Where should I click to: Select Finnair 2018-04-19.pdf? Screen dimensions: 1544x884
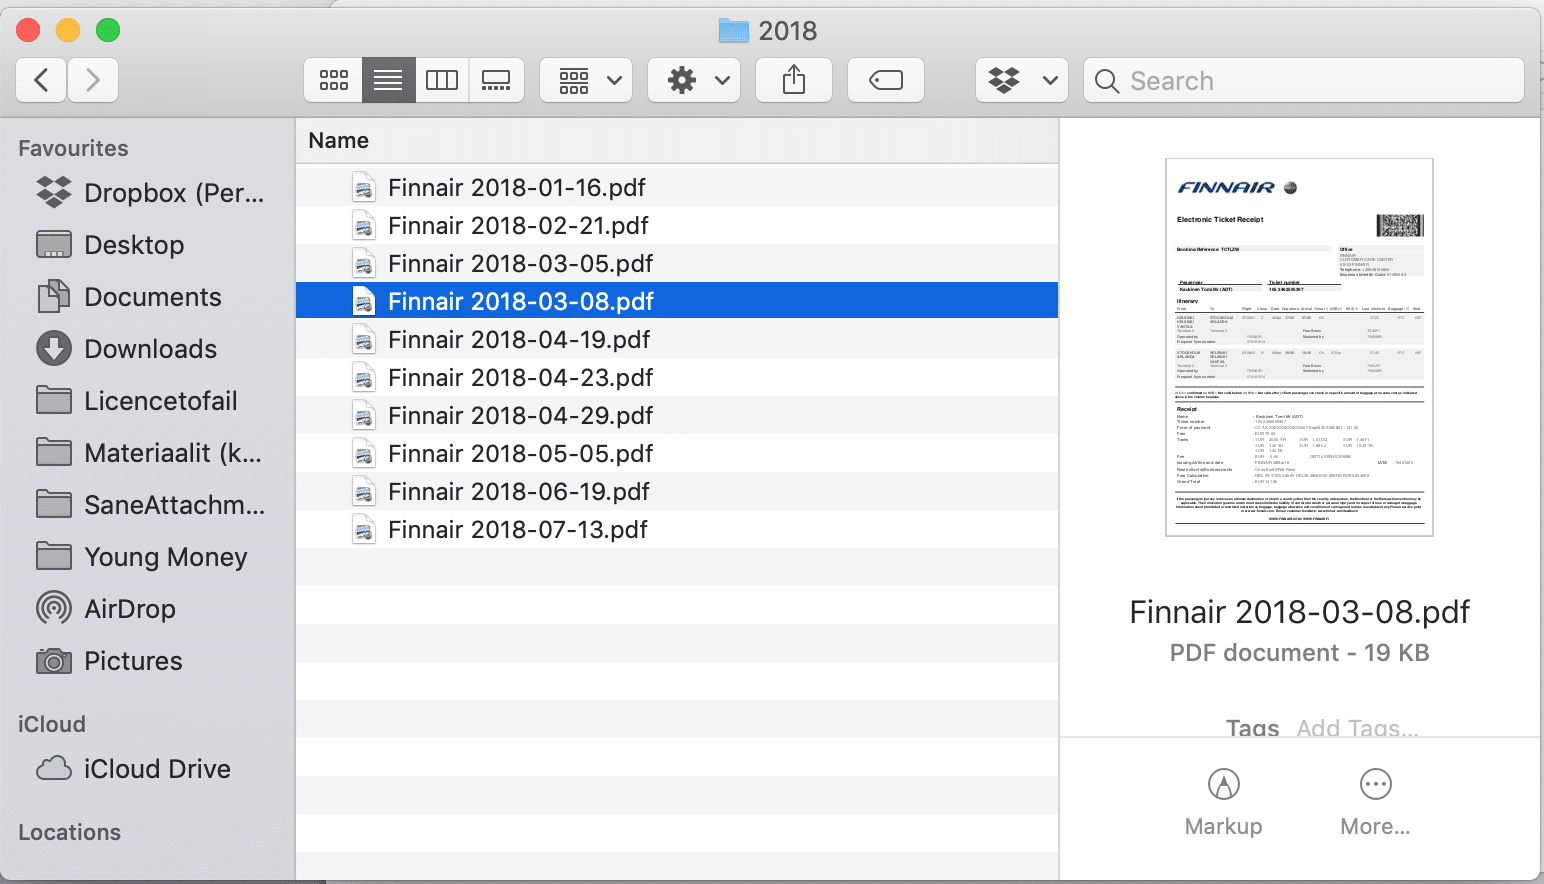[x=677, y=339]
